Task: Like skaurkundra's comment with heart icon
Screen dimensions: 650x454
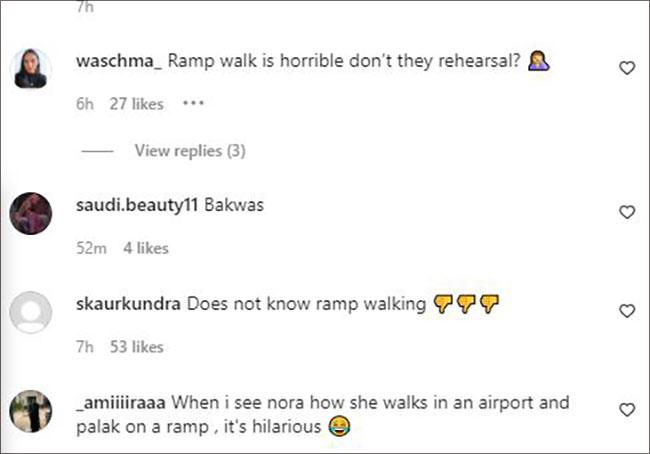Action: pyautogui.click(x=627, y=311)
